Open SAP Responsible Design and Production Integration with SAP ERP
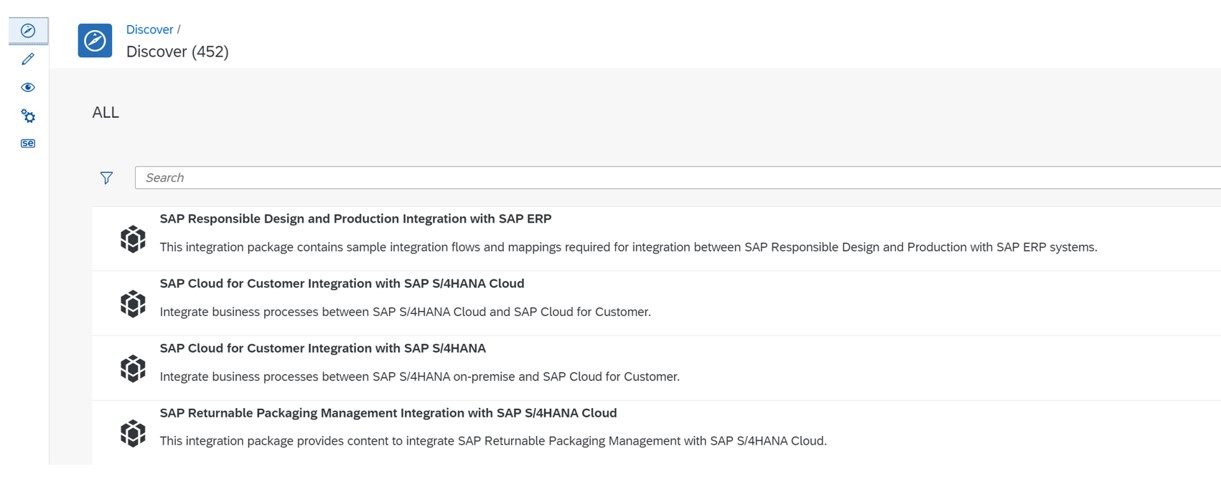The width and height of the screenshot is (1221, 477). tap(355, 218)
